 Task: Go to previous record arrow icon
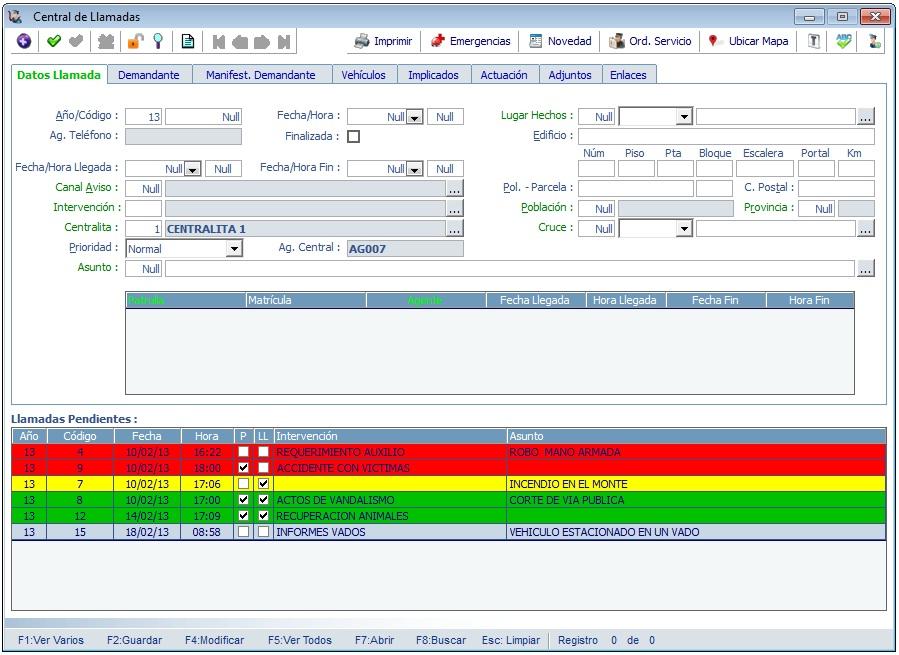[x=240, y=42]
